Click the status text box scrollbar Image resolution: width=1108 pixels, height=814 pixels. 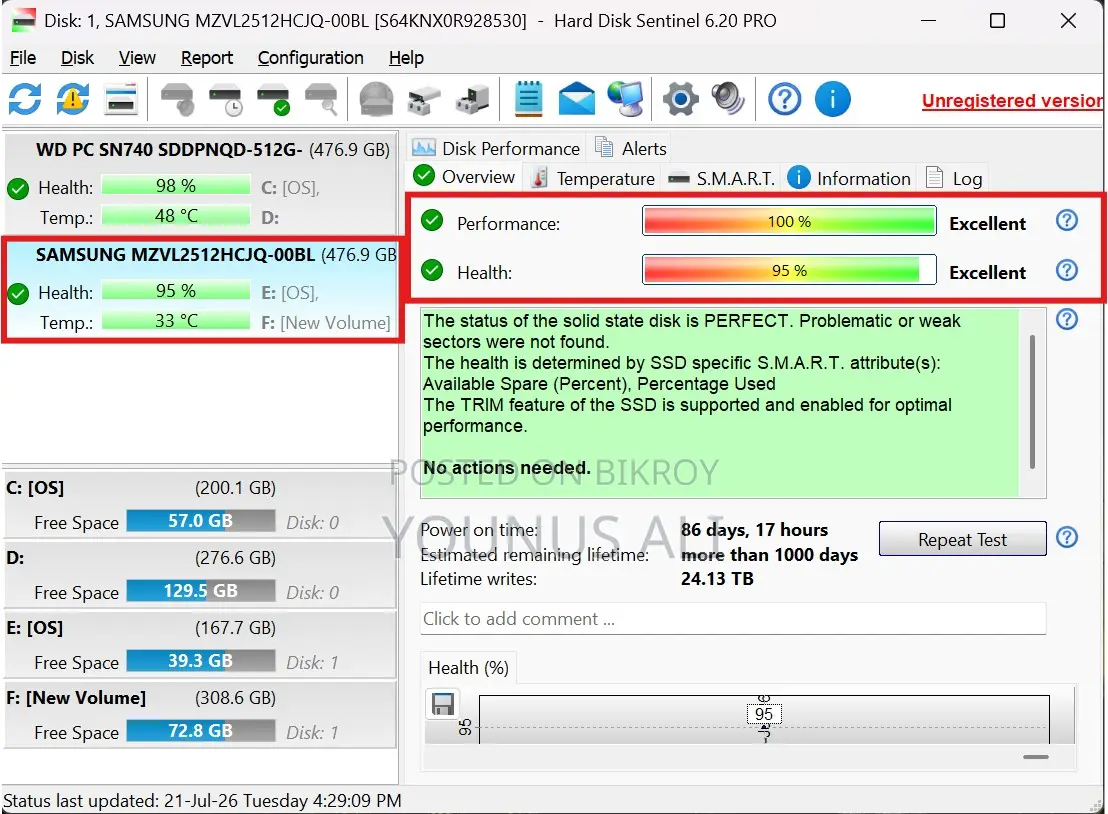1032,403
